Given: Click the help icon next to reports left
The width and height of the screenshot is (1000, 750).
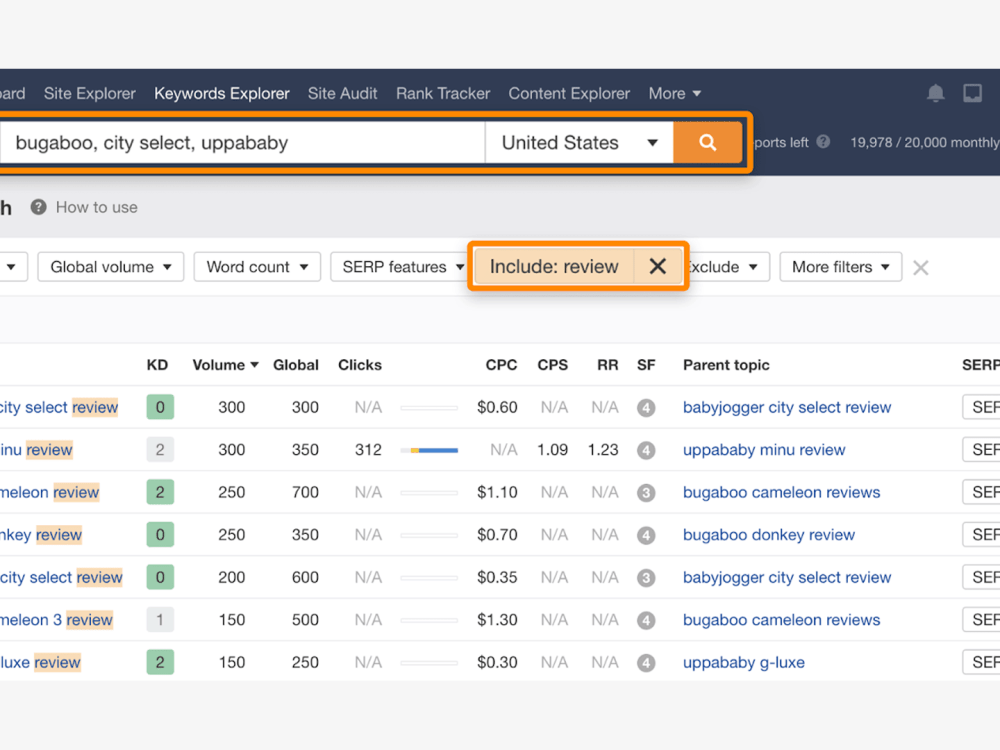Looking at the screenshot, I should coord(823,142).
